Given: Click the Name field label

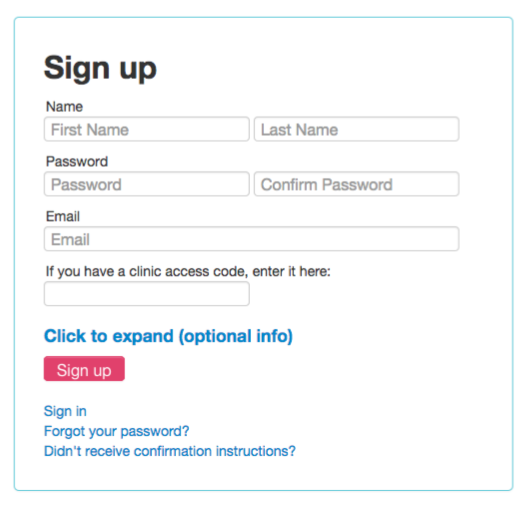Looking at the screenshot, I should [64, 107].
